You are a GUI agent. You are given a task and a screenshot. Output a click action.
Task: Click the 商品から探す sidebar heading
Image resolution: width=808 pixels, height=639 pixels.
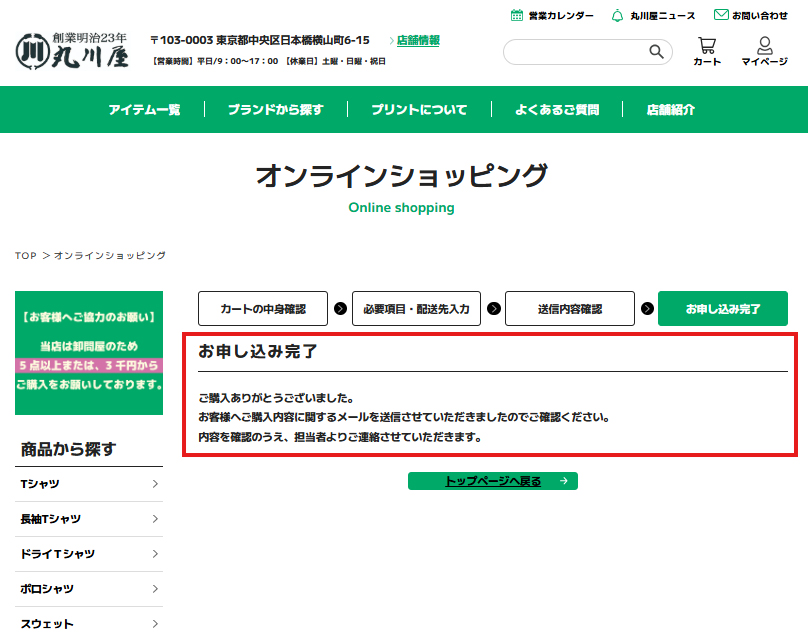click(68, 449)
